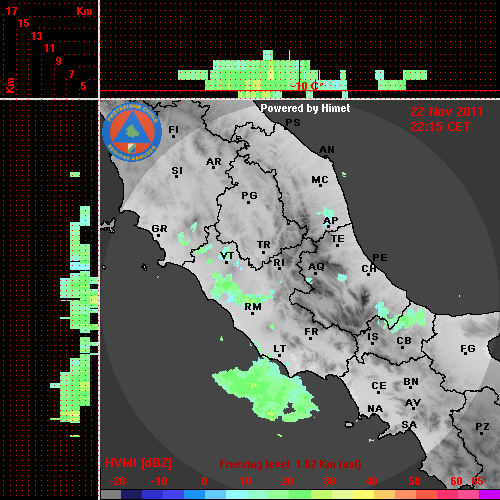Select the FR city label
This screenshot has width=500, height=500.
(x=311, y=332)
